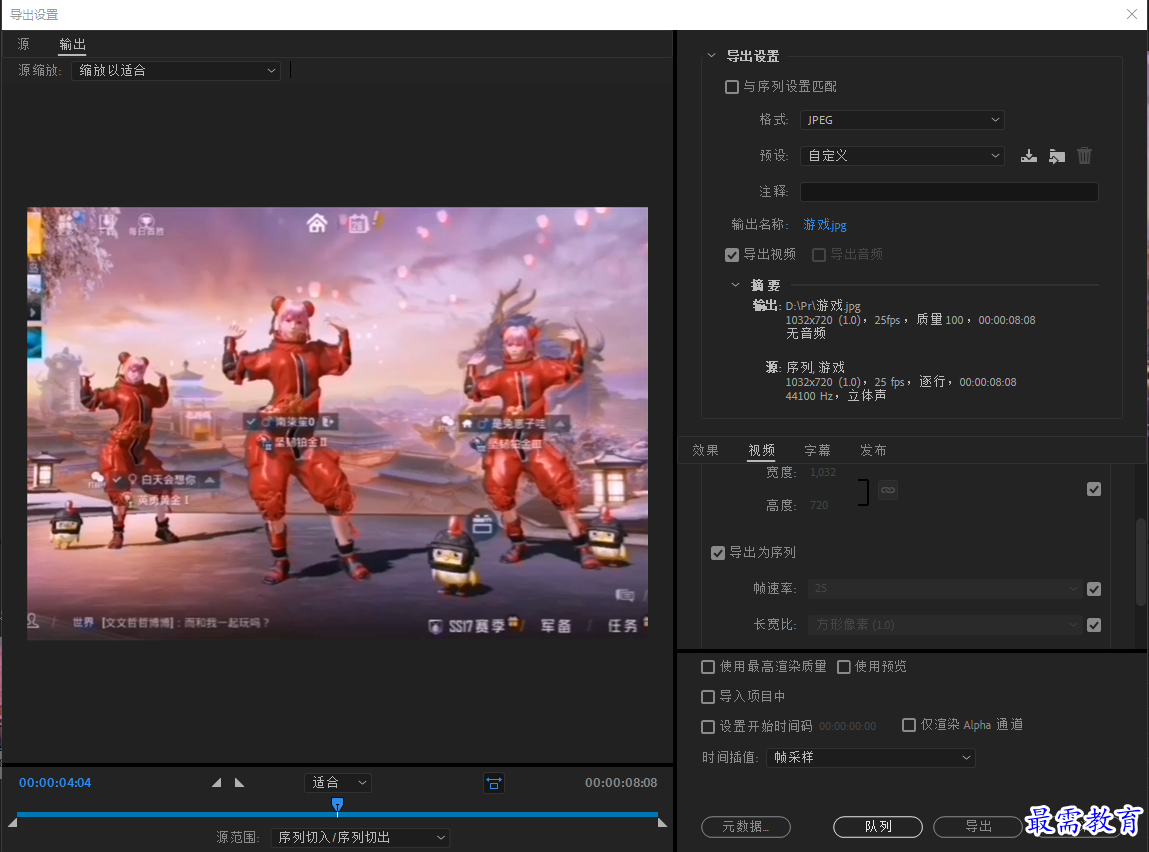Enable Use Maximum Render Quality
The height and width of the screenshot is (852, 1149).
tap(708, 667)
